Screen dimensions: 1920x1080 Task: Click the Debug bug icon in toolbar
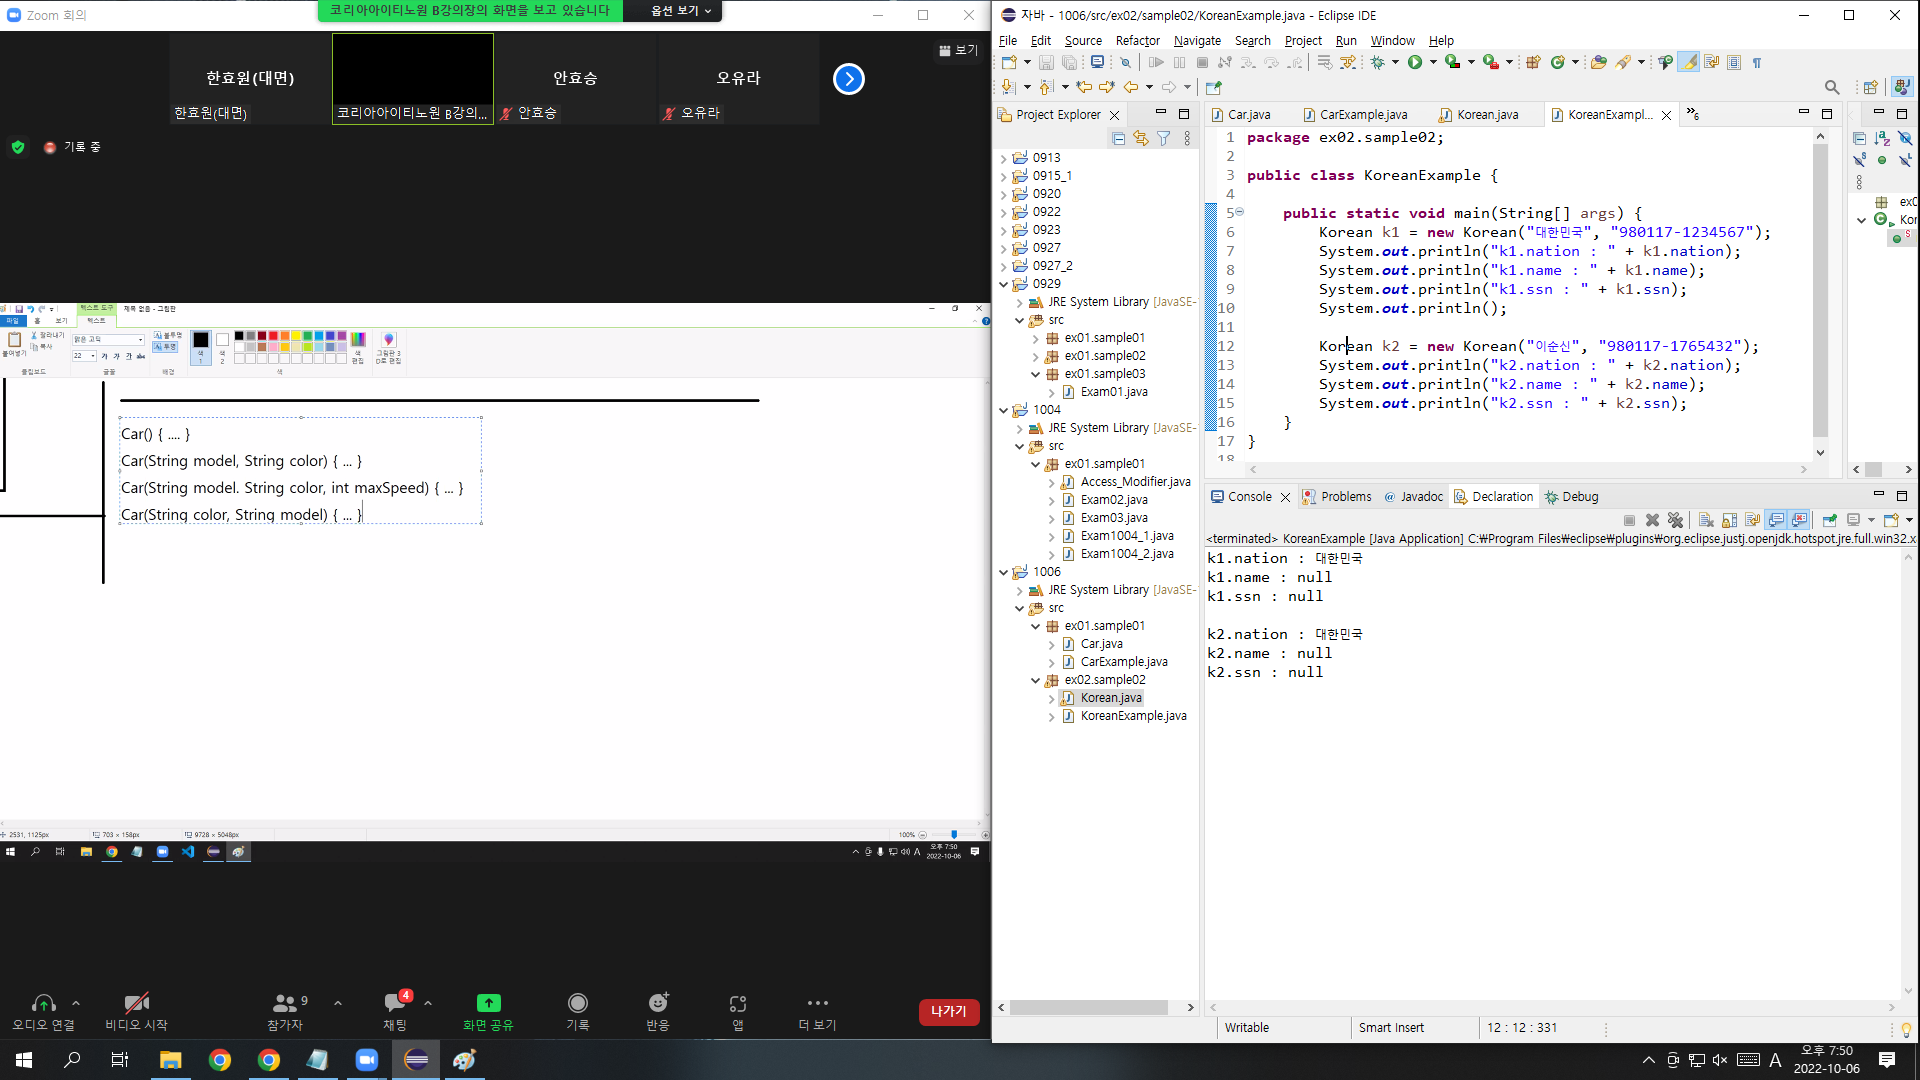point(1378,62)
